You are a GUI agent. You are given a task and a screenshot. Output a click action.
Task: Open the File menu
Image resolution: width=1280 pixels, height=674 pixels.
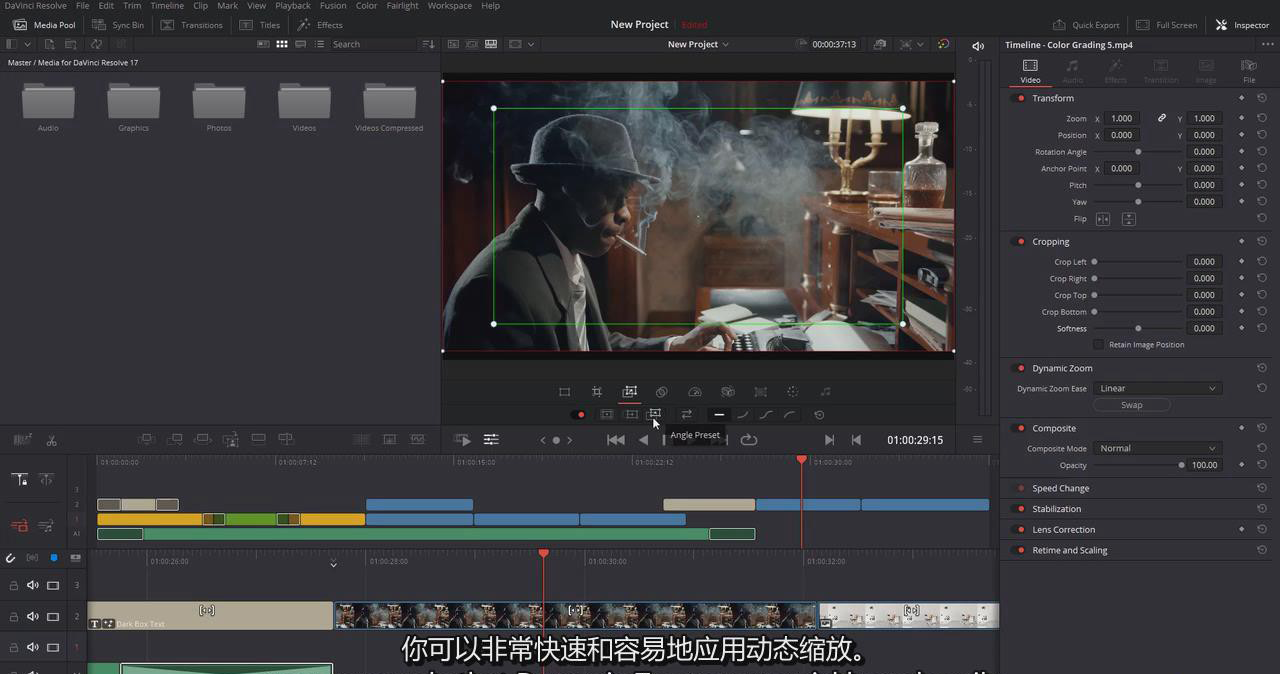pos(83,6)
